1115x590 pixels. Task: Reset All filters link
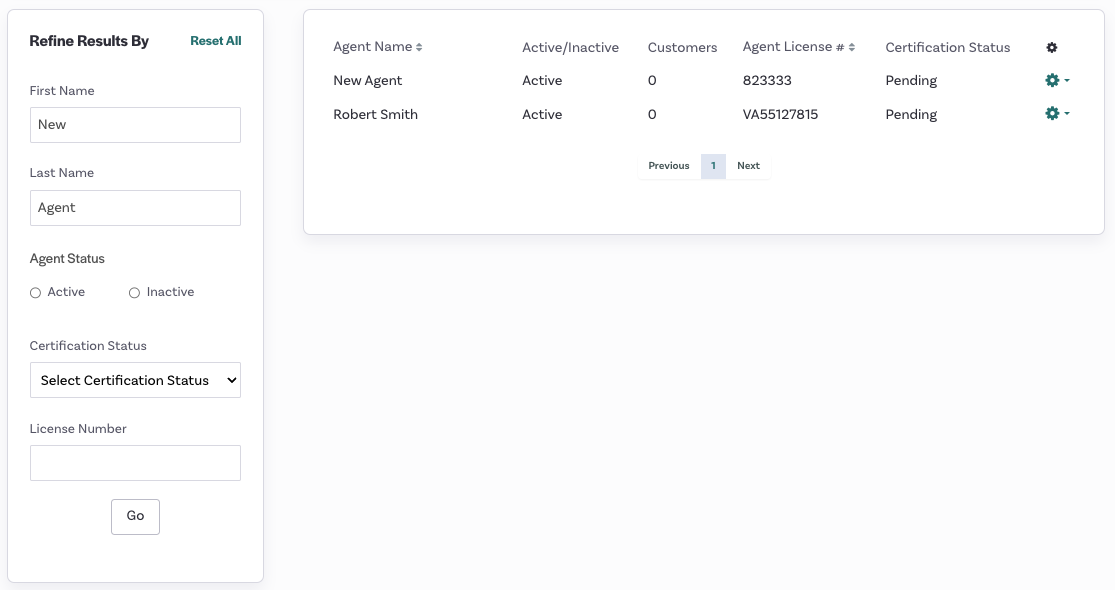click(x=215, y=41)
